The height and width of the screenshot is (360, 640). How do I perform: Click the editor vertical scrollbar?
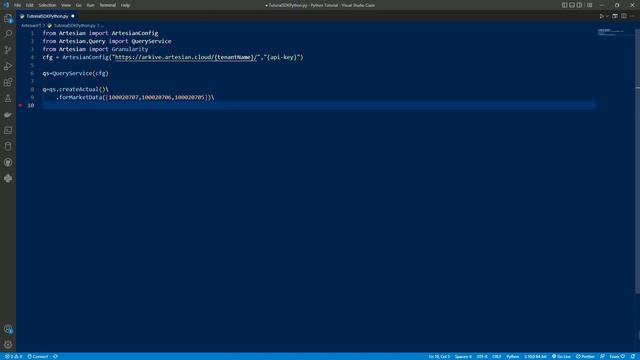click(x=637, y=161)
